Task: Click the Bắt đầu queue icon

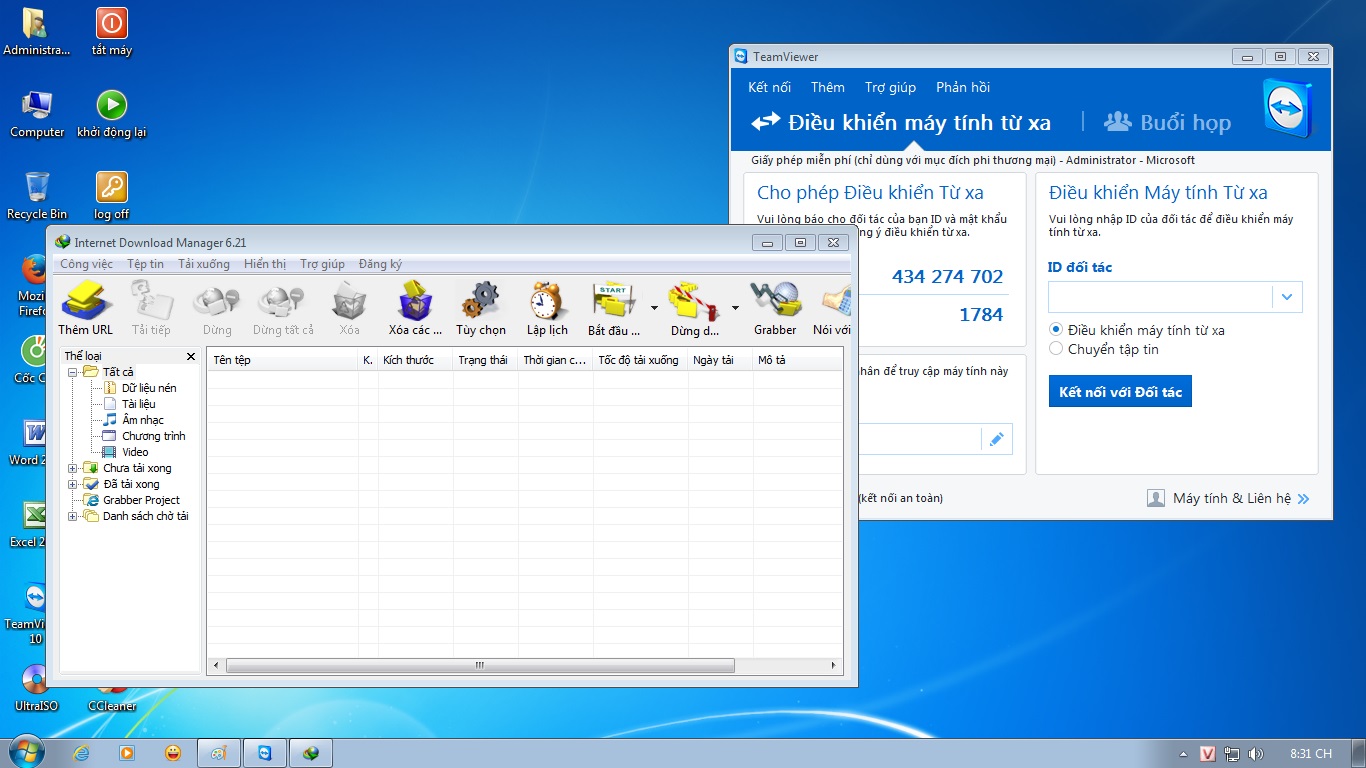Action: coord(614,308)
